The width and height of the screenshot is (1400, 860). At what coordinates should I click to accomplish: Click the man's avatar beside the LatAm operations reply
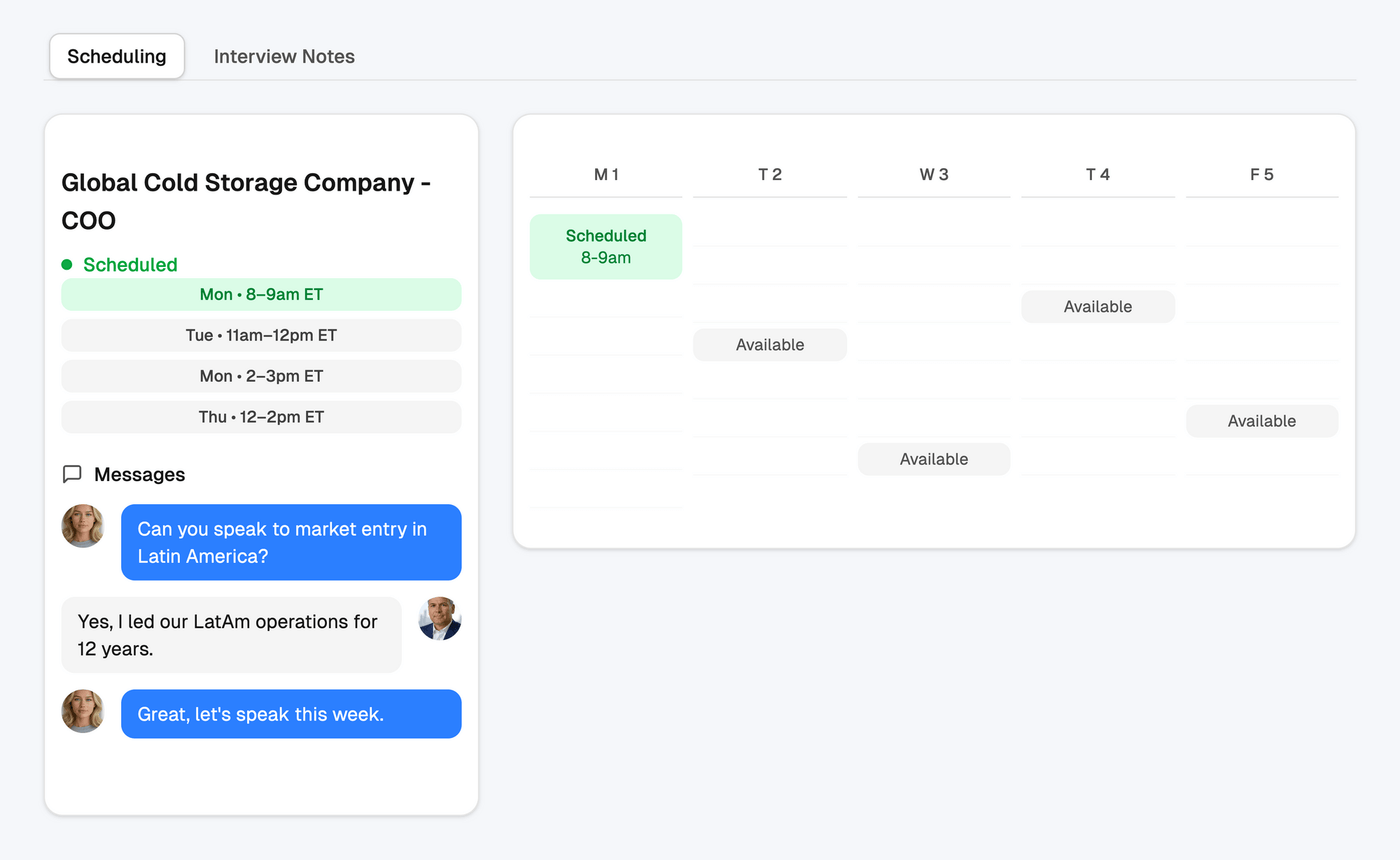point(439,619)
